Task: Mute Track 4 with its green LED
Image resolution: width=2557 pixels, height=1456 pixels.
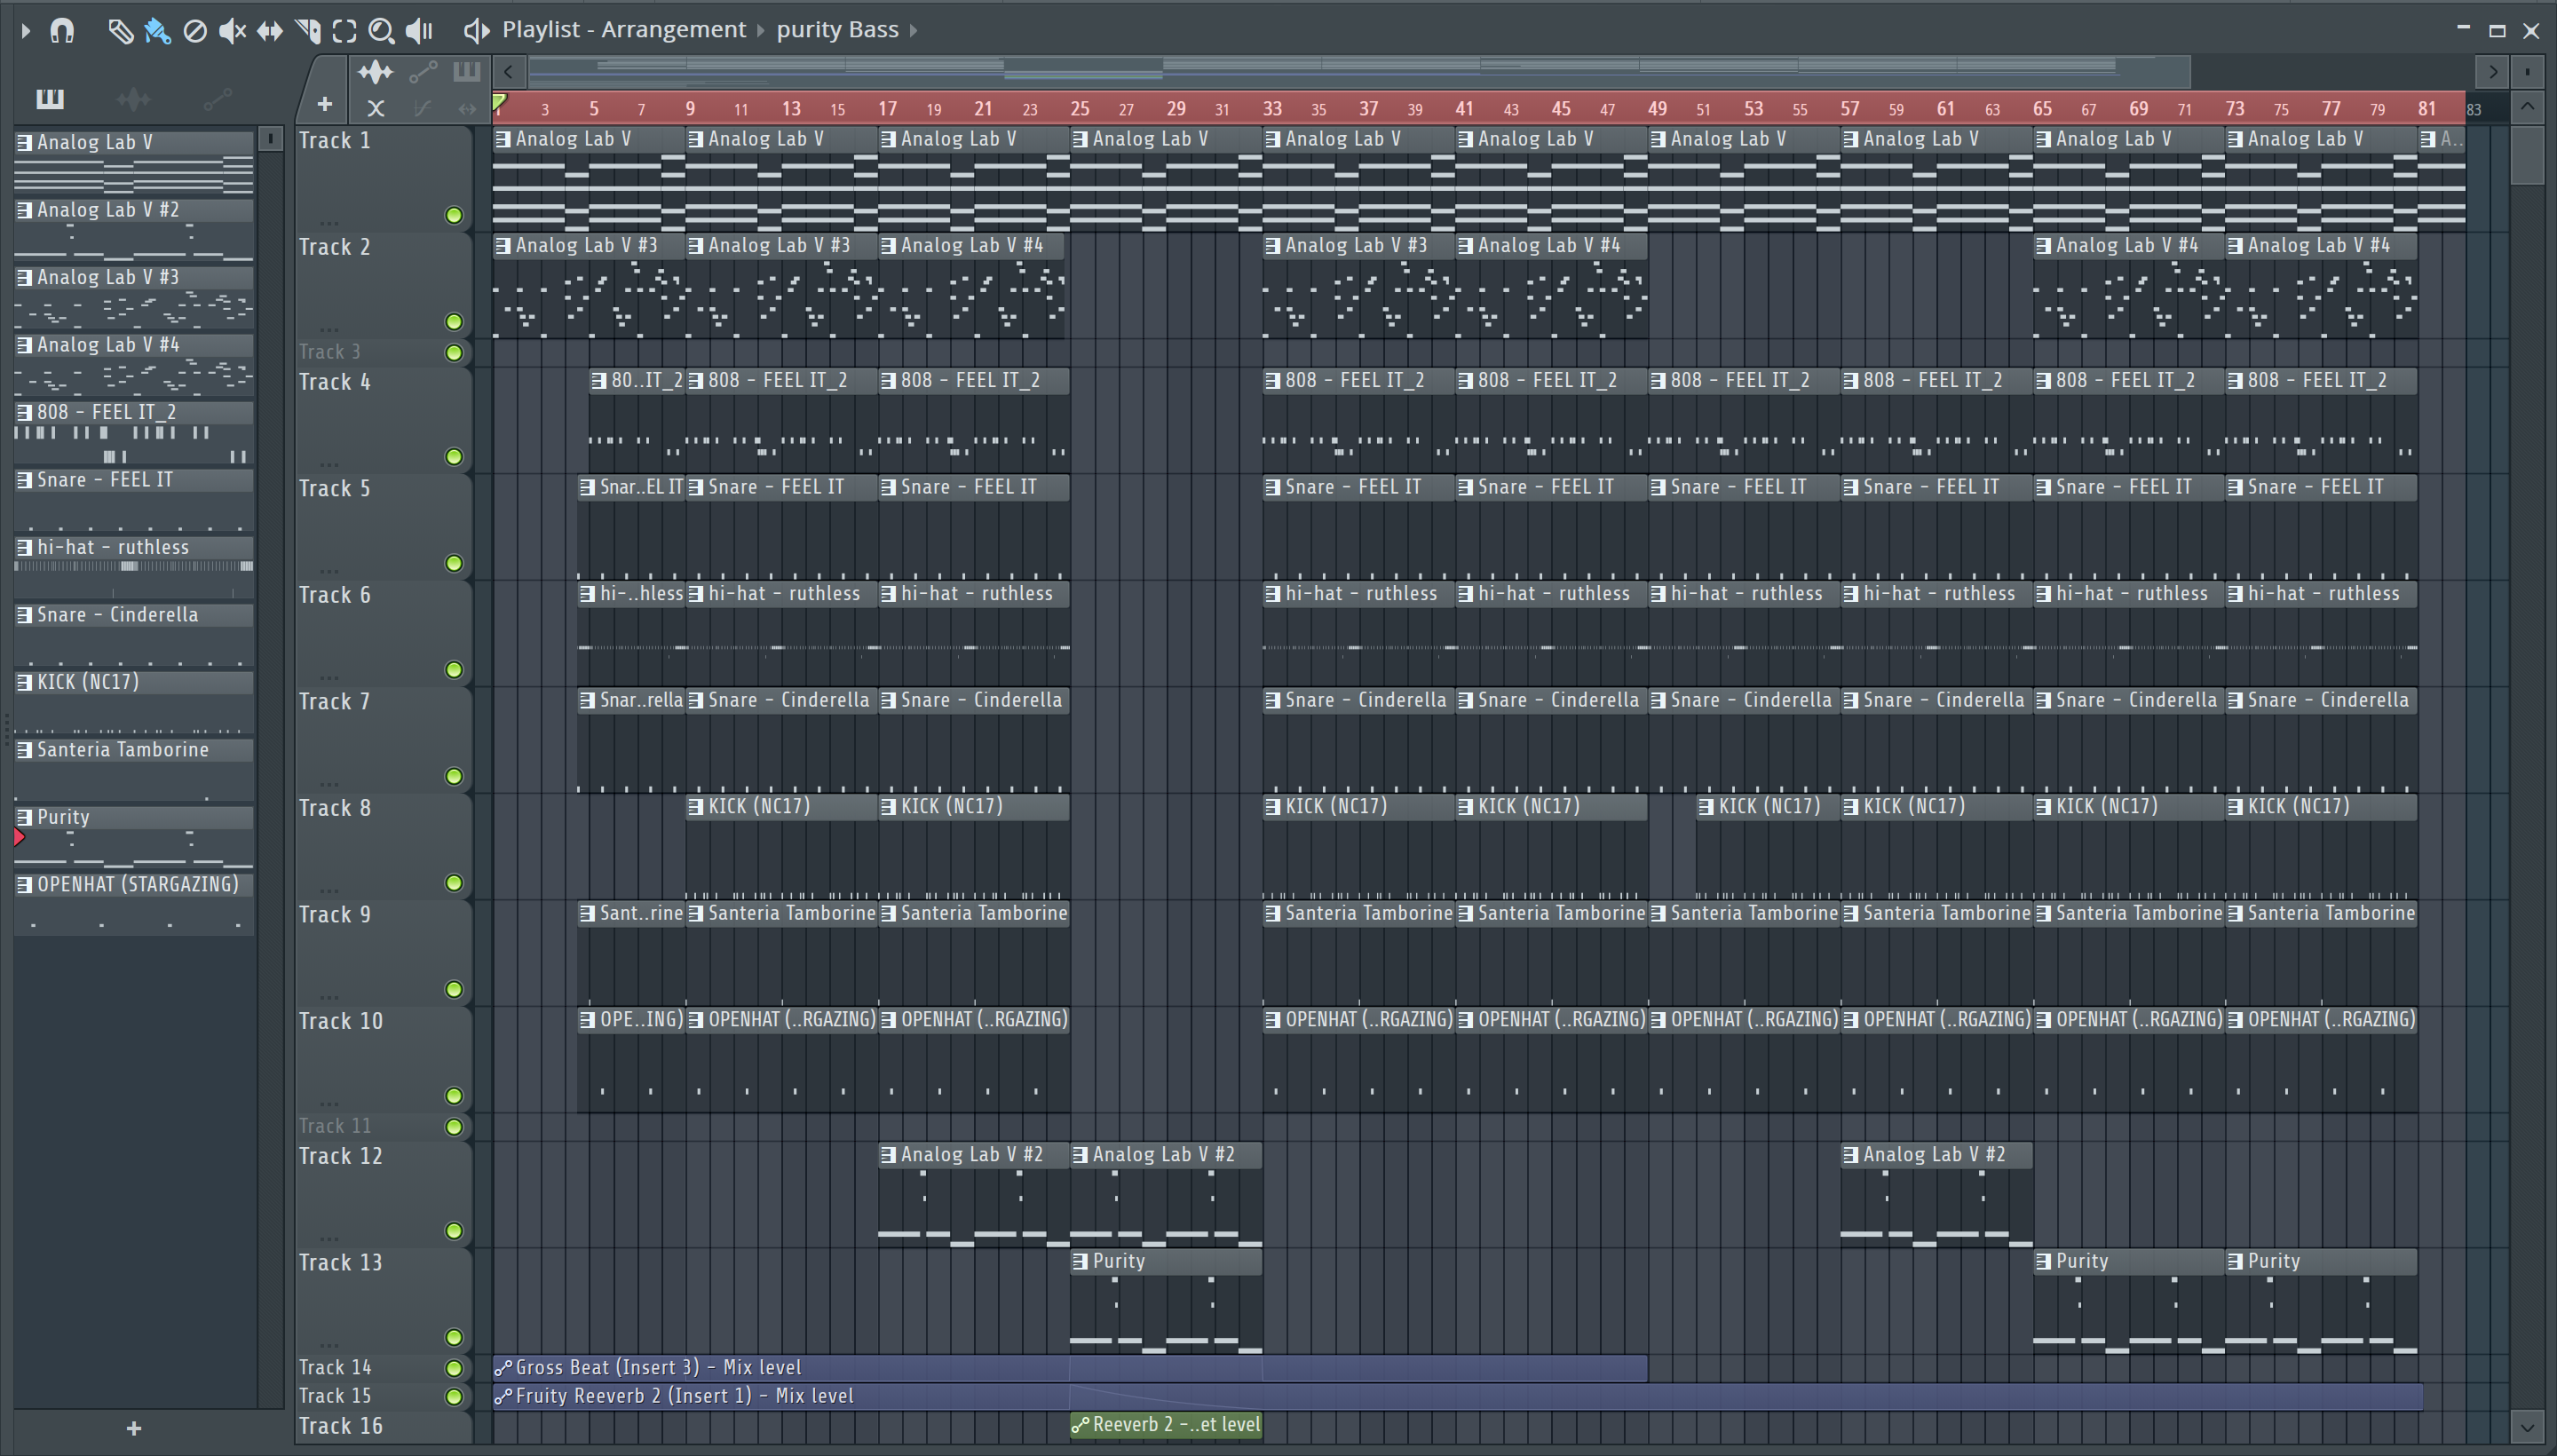Action: (x=454, y=456)
